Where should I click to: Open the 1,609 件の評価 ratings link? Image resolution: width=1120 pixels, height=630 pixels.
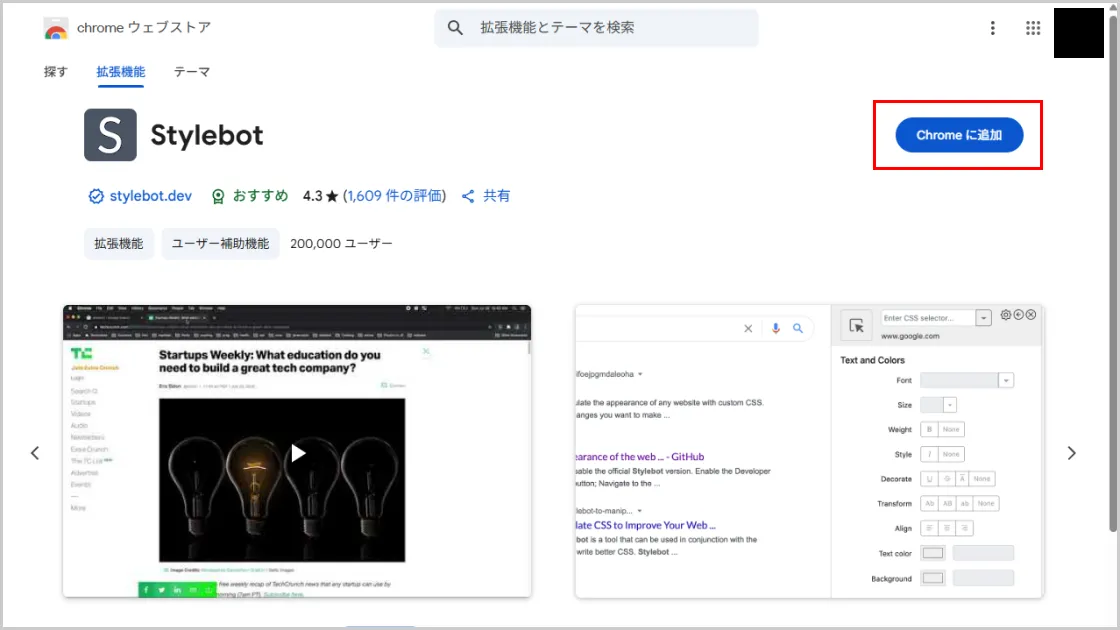394,196
